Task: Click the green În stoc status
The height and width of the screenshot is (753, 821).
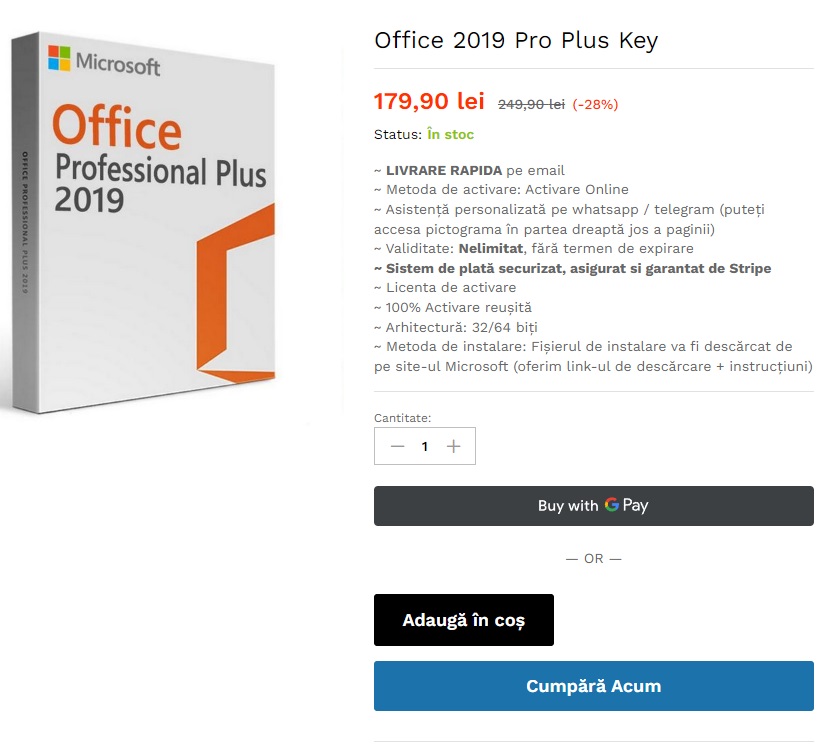Action: coord(450,134)
